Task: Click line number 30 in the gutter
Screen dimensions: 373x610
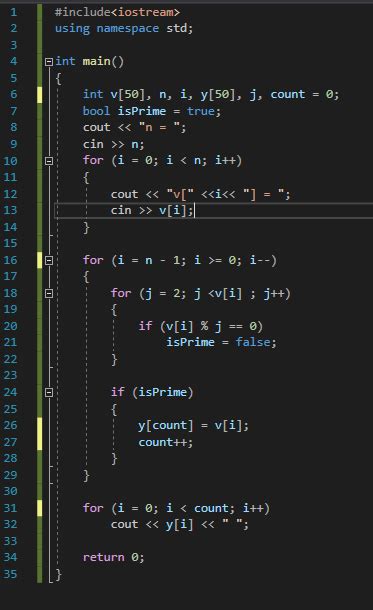Action: 11,491
